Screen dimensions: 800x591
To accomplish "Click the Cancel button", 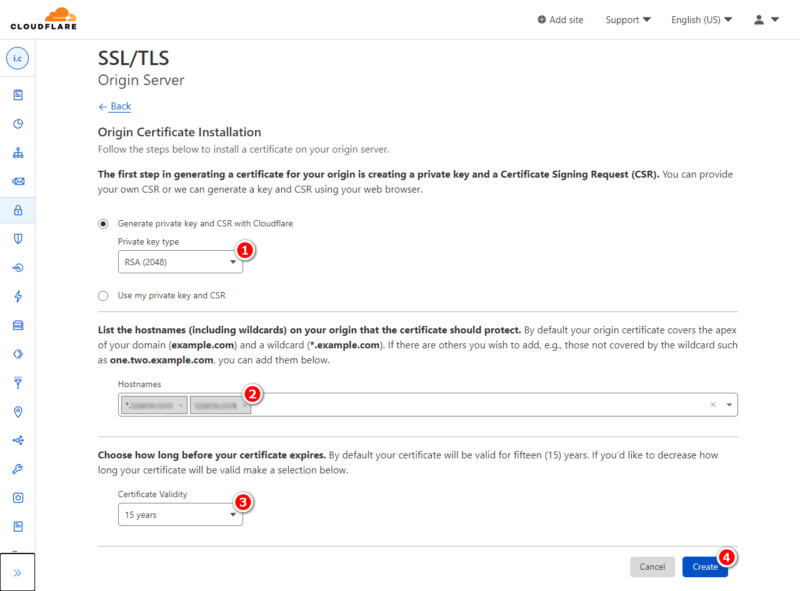I will pos(652,567).
